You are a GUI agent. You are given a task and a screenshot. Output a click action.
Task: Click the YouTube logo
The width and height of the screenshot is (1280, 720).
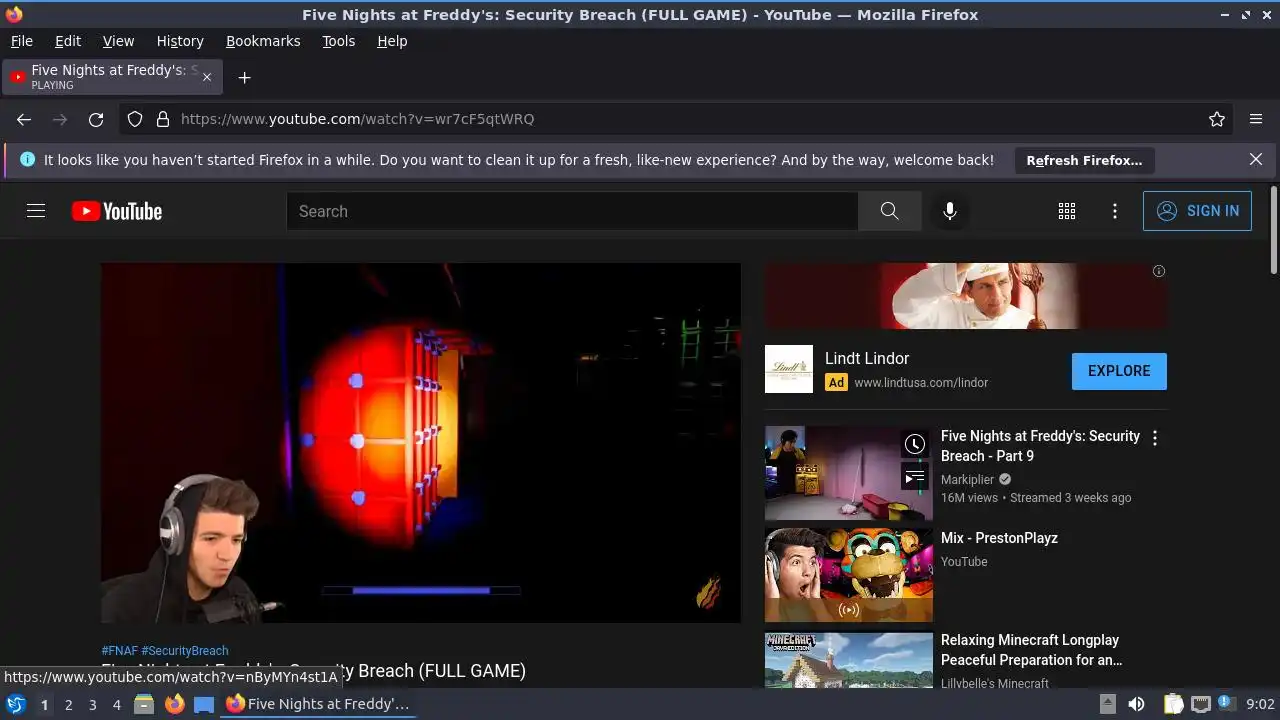coord(117,211)
